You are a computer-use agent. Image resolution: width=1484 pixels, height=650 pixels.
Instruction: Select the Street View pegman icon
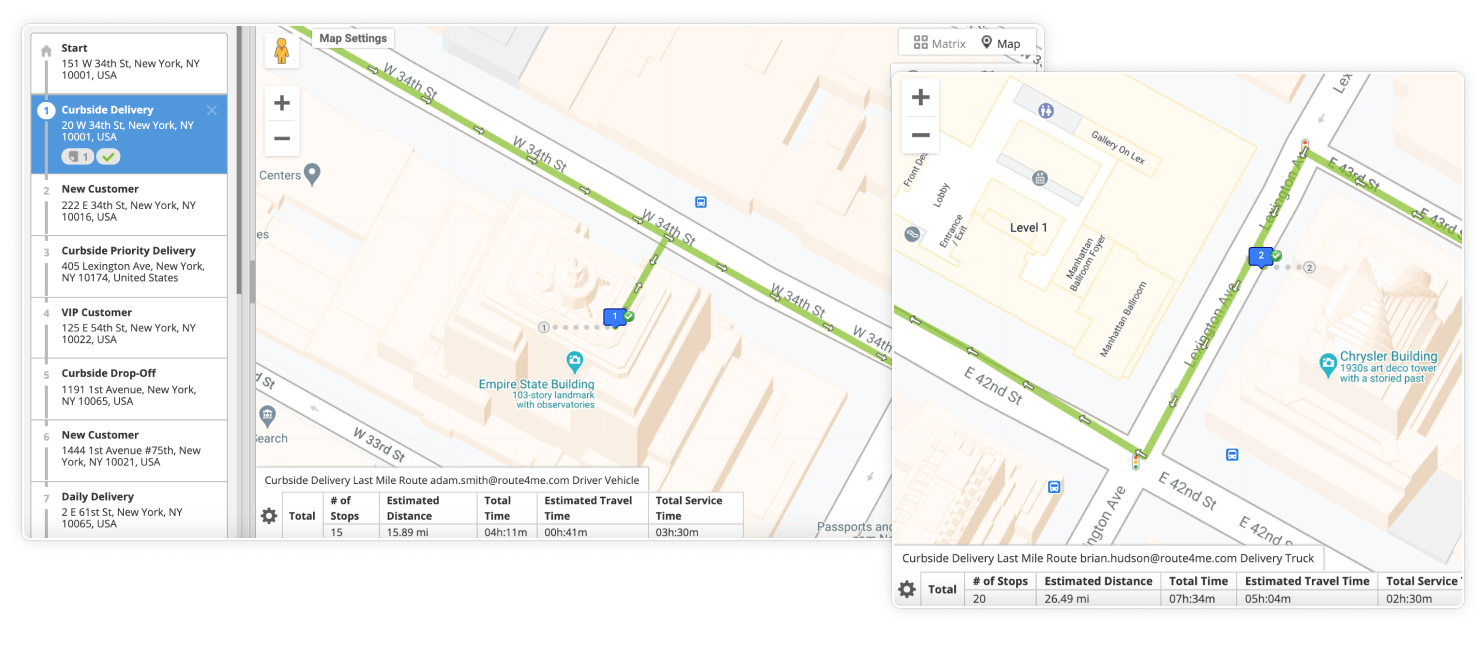click(281, 50)
